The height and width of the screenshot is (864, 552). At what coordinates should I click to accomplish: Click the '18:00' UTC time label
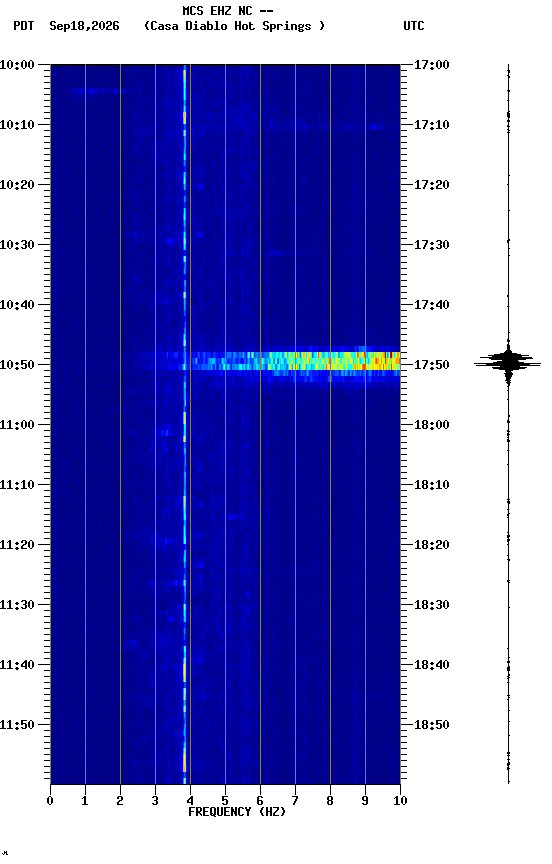tap(432, 425)
